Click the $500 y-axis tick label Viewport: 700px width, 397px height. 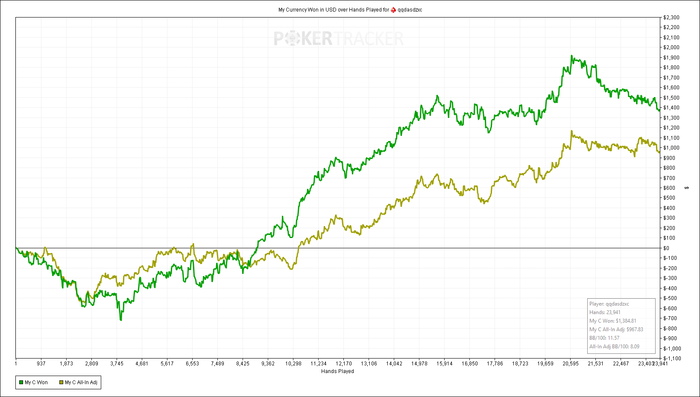click(669, 198)
